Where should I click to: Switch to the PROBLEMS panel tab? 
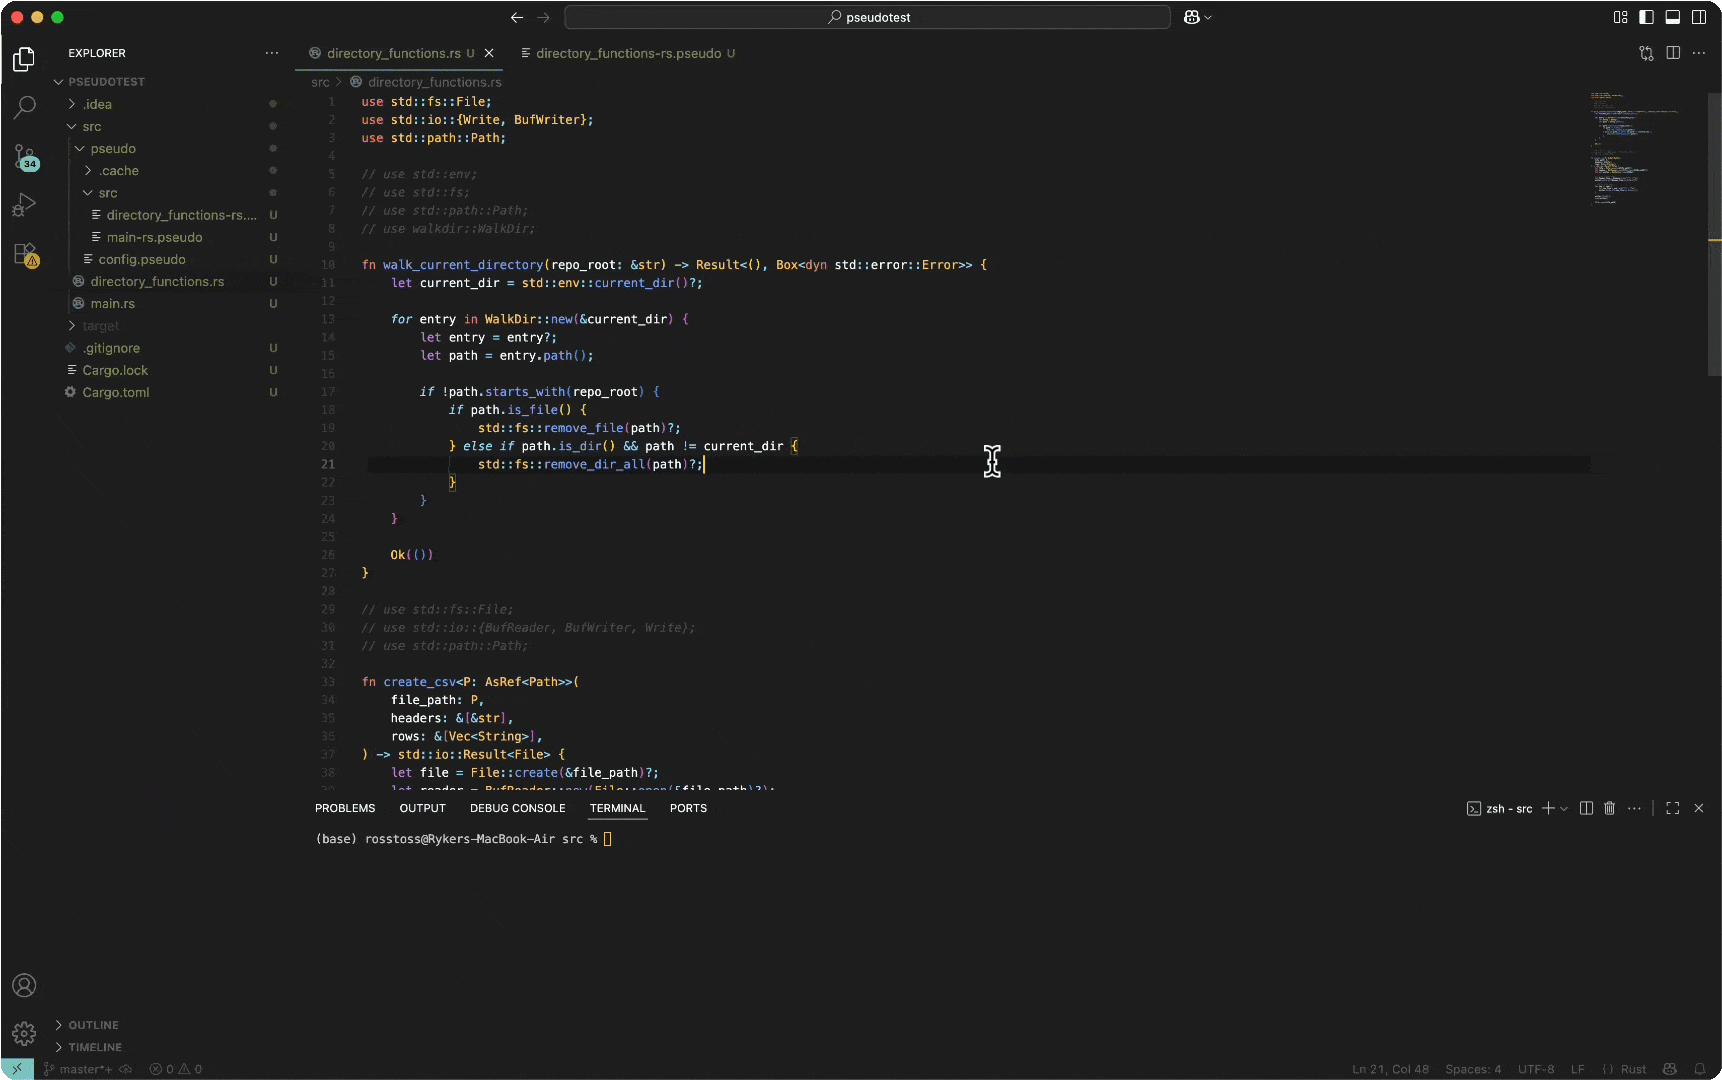(x=345, y=808)
